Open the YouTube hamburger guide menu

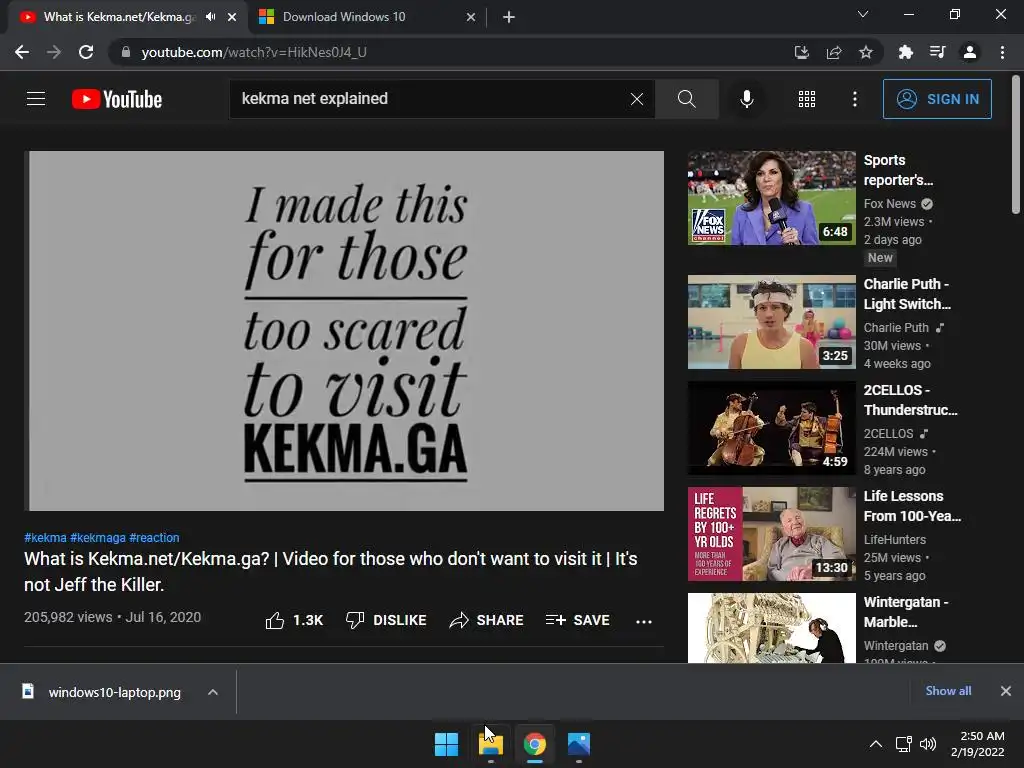coord(36,99)
